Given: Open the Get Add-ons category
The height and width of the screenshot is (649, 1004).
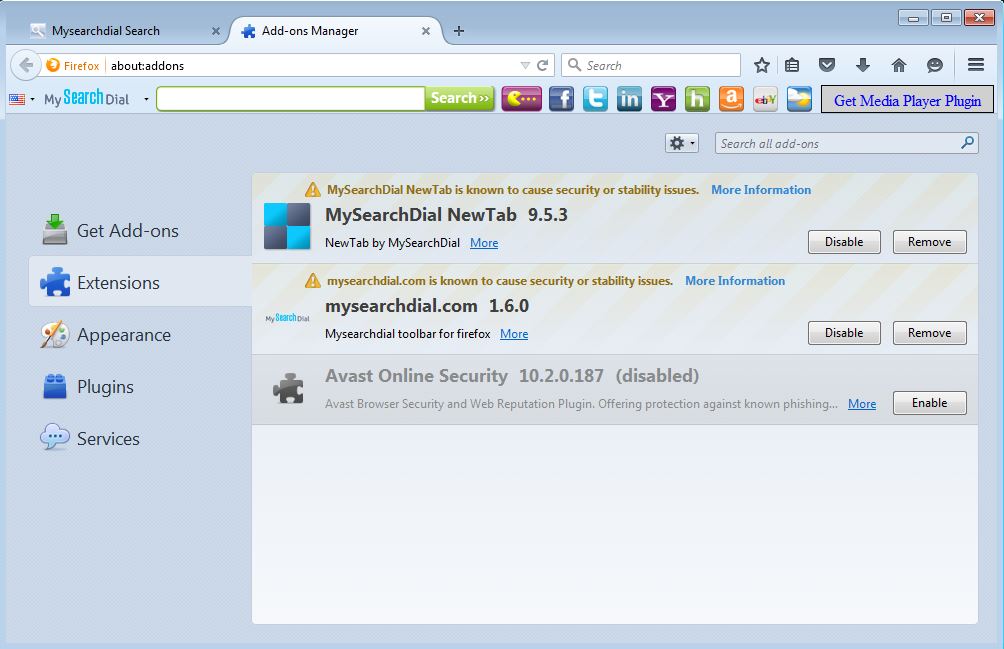Looking at the screenshot, I should (x=140, y=230).
